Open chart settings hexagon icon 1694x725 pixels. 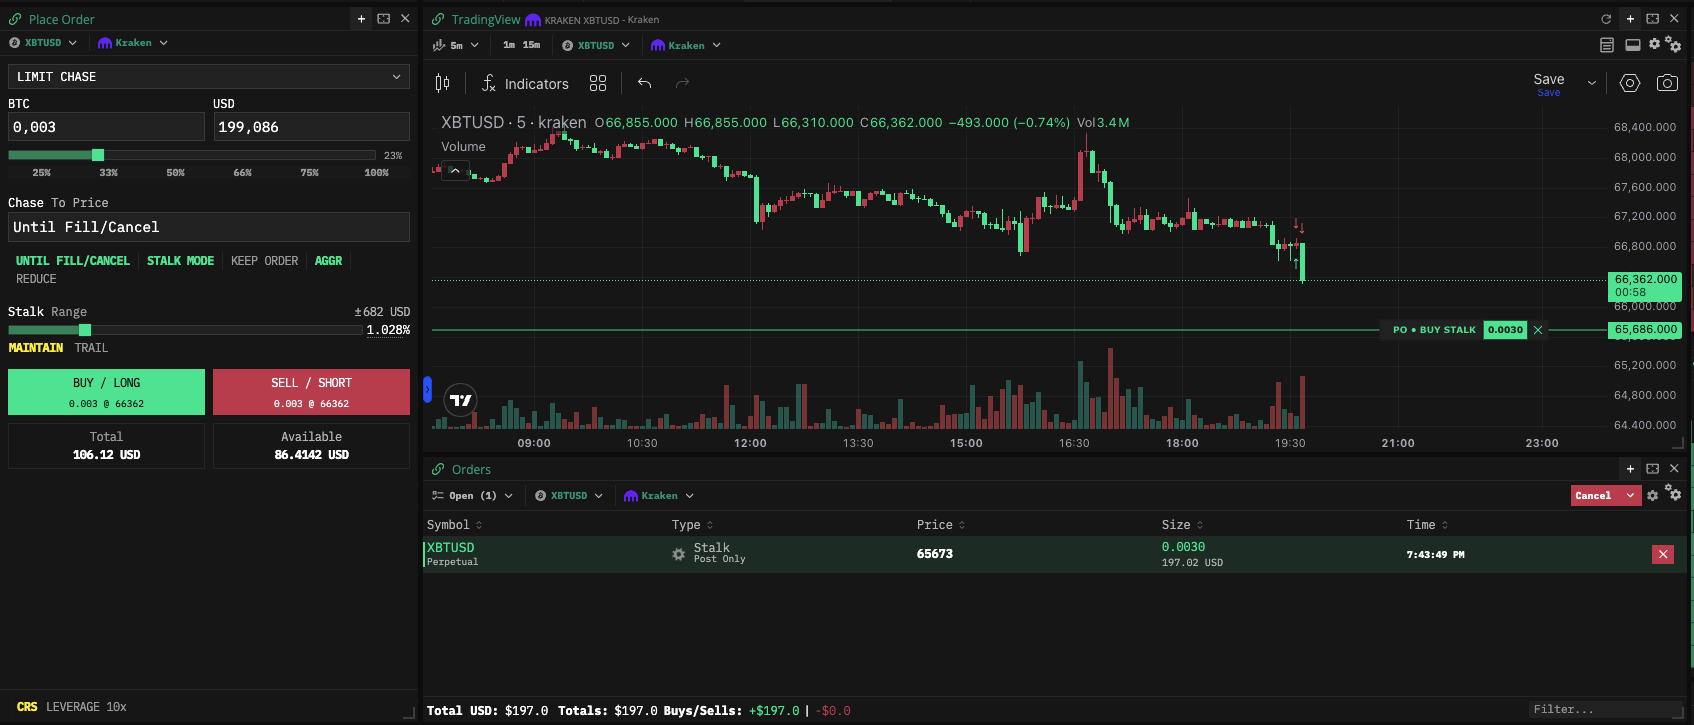(1630, 83)
